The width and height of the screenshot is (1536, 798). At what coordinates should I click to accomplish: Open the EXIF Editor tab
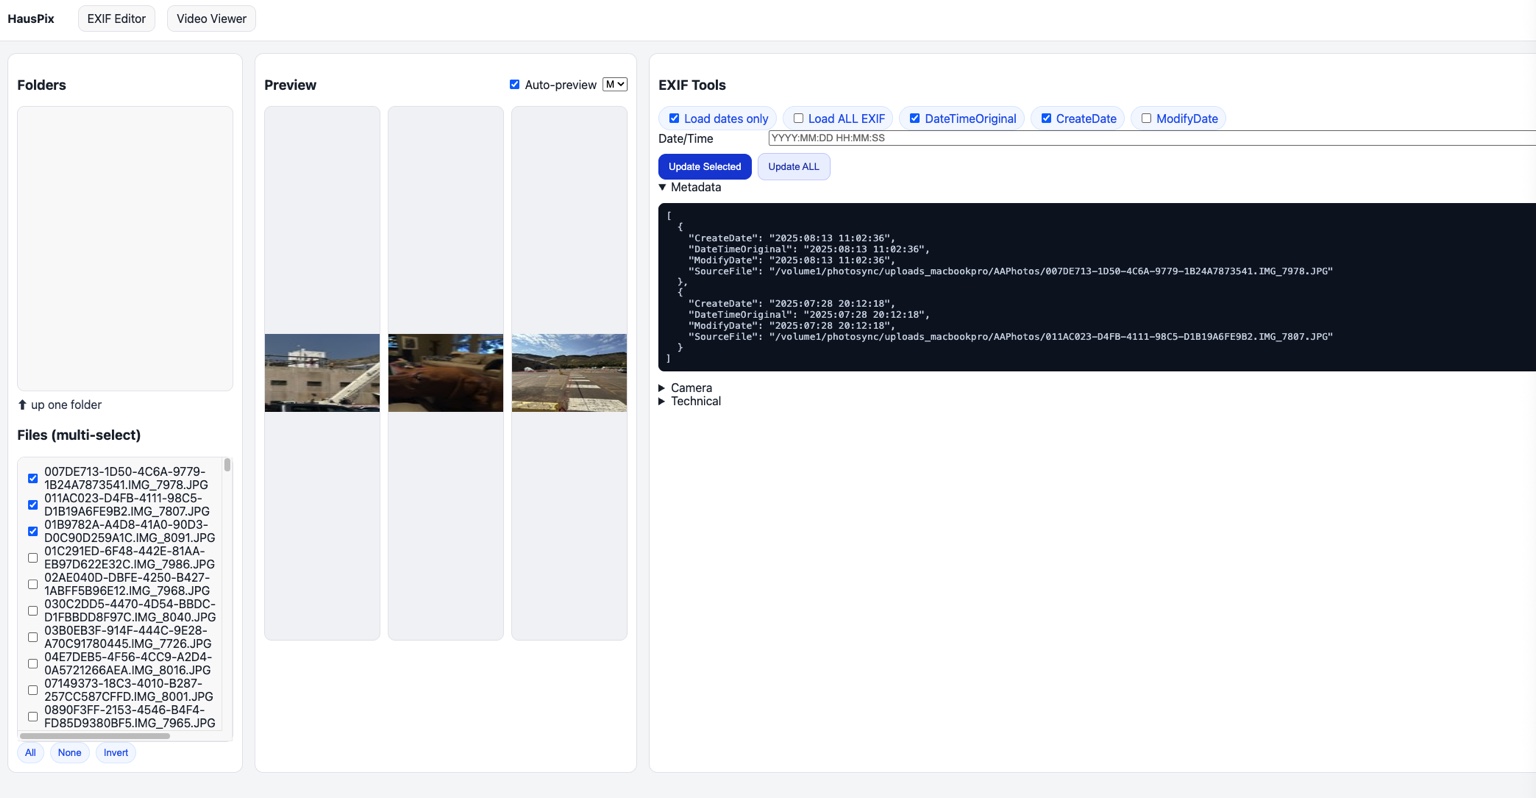coord(116,19)
